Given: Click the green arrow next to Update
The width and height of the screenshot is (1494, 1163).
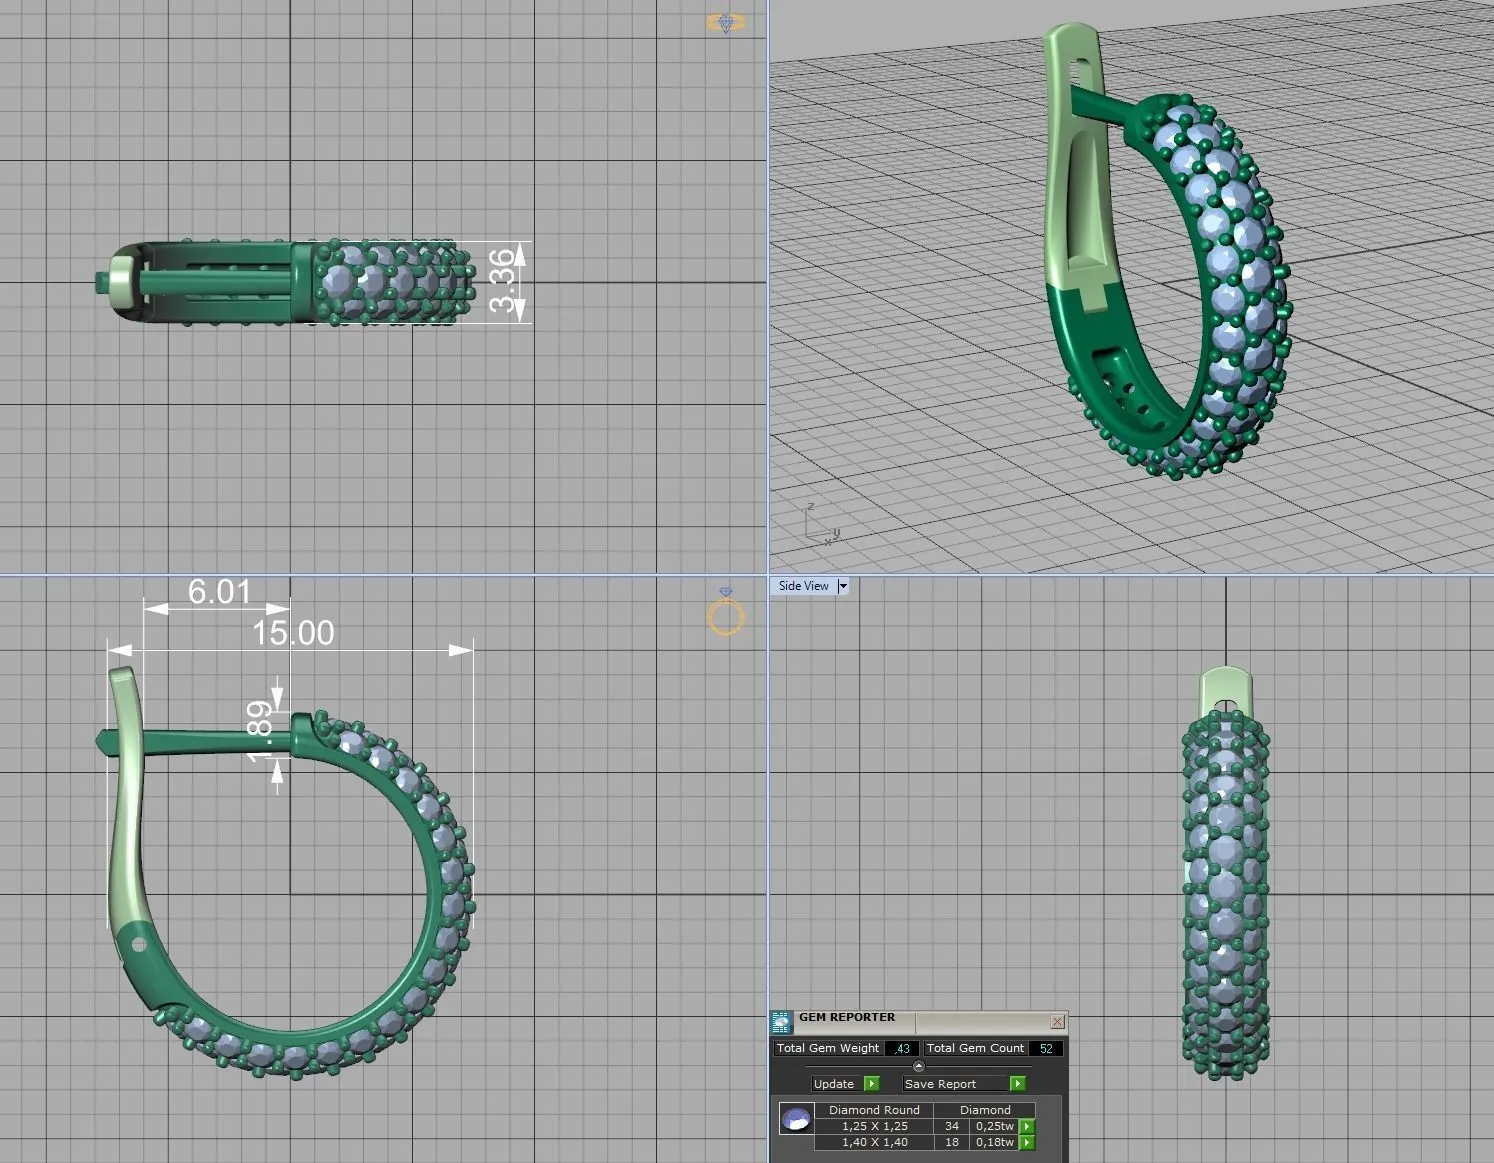Looking at the screenshot, I should pyautogui.click(x=871, y=1084).
